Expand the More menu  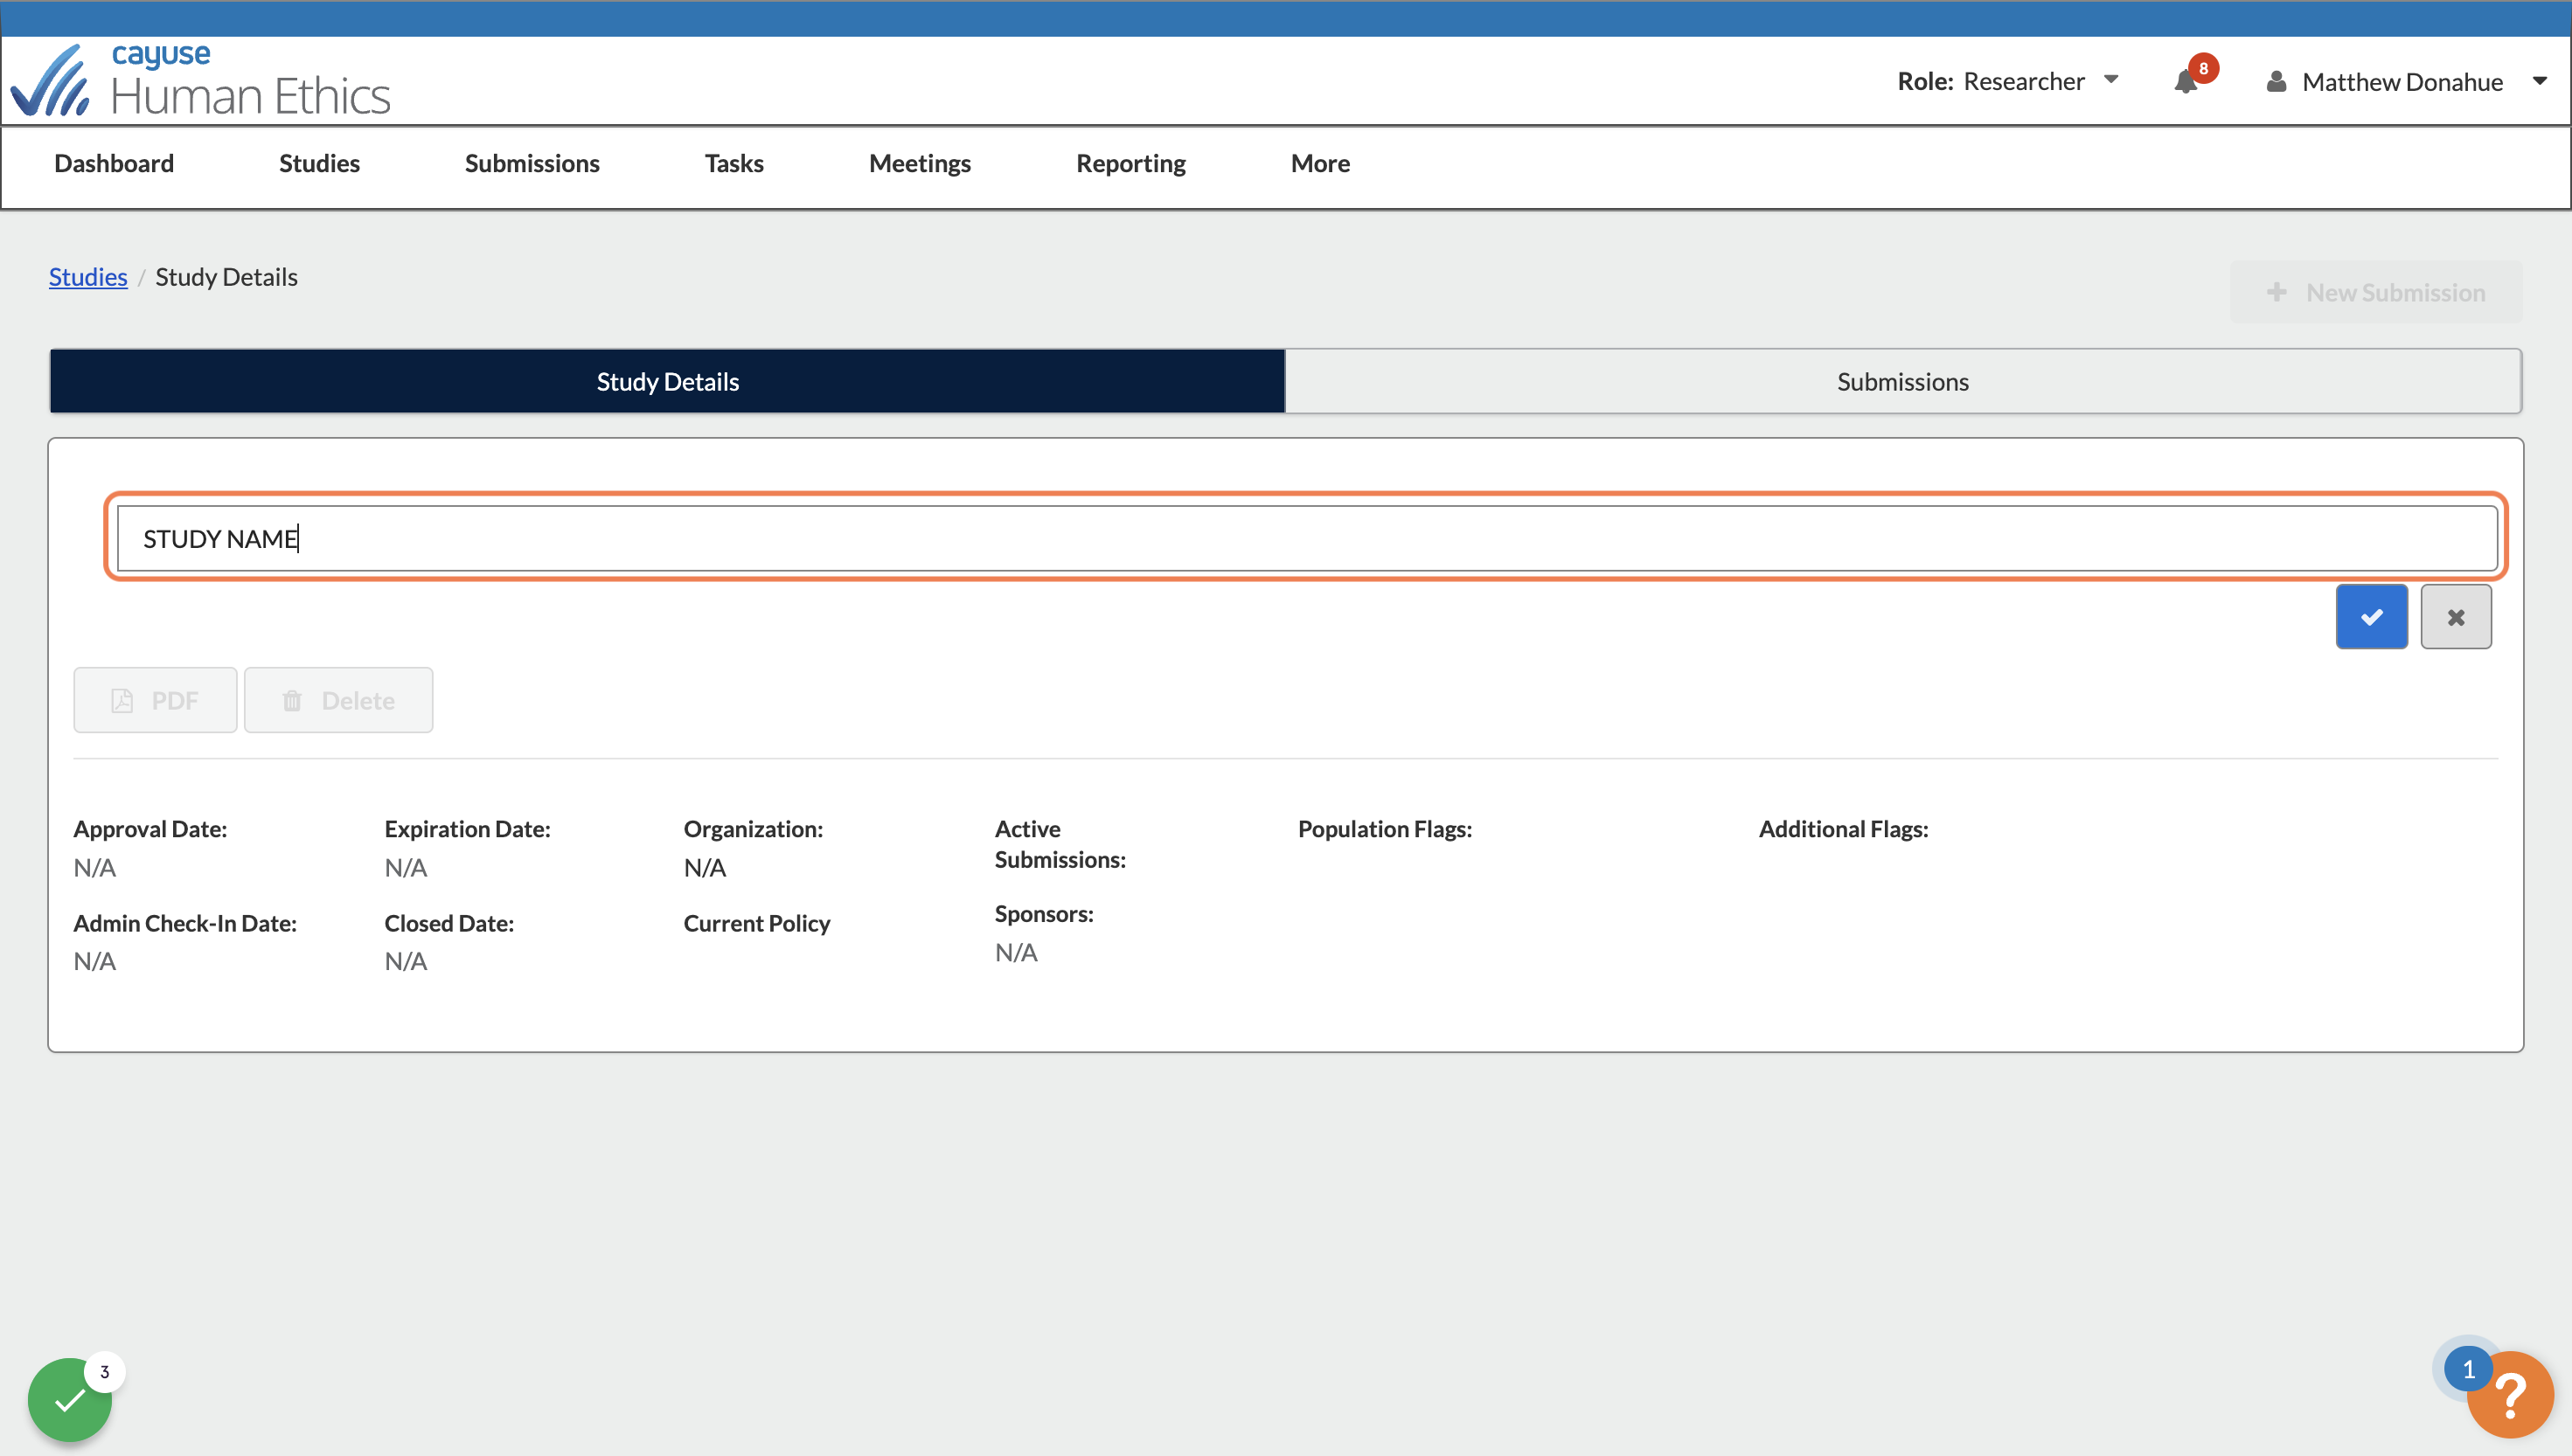click(1320, 163)
